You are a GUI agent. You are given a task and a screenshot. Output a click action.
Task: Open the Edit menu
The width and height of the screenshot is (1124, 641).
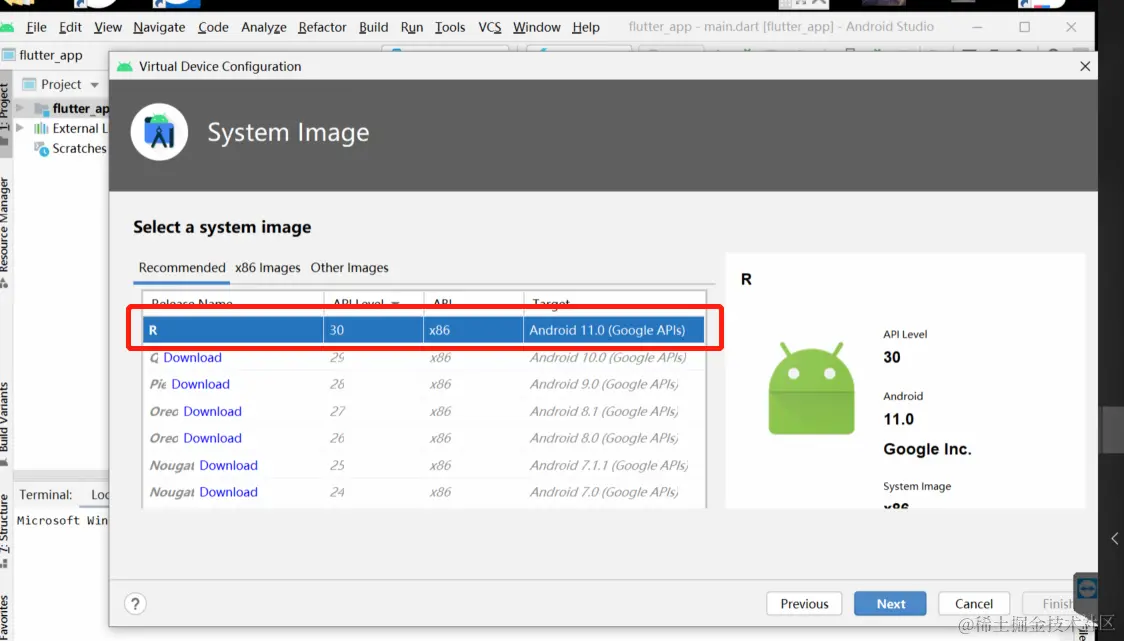70,27
